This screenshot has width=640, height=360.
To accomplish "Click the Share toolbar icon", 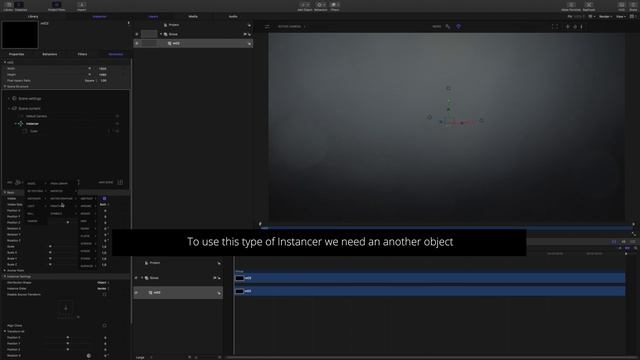I will coord(633,6).
